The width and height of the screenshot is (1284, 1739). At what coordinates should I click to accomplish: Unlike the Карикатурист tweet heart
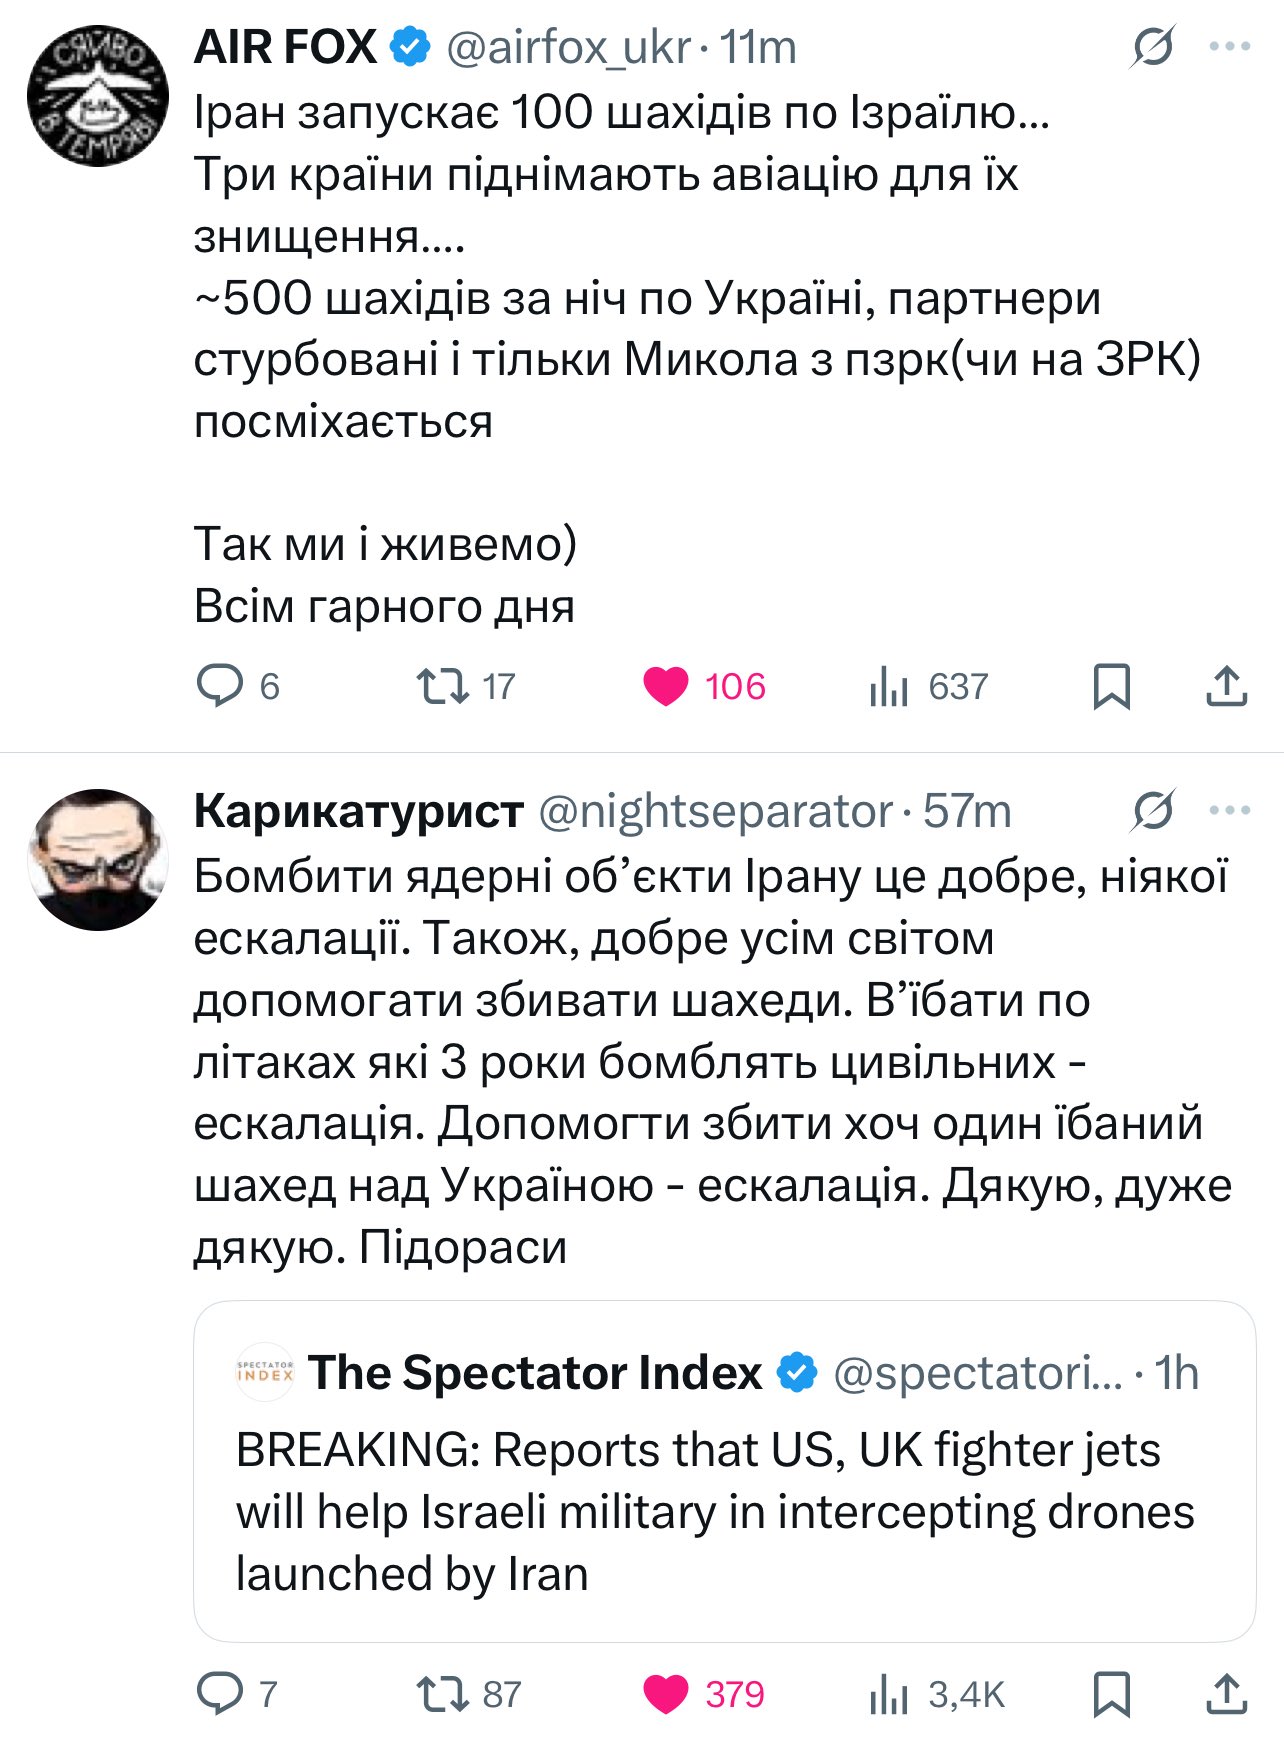(666, 1693)
